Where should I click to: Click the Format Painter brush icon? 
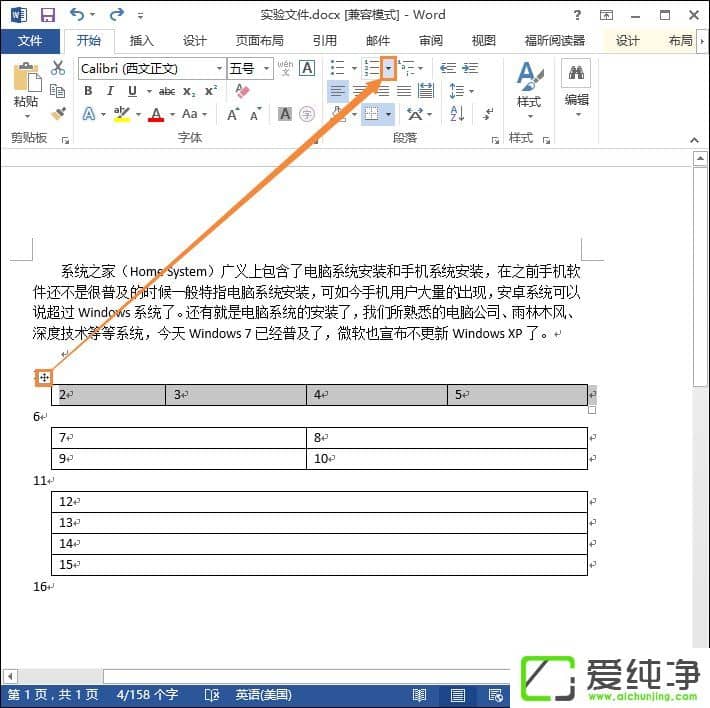point(58,114)
